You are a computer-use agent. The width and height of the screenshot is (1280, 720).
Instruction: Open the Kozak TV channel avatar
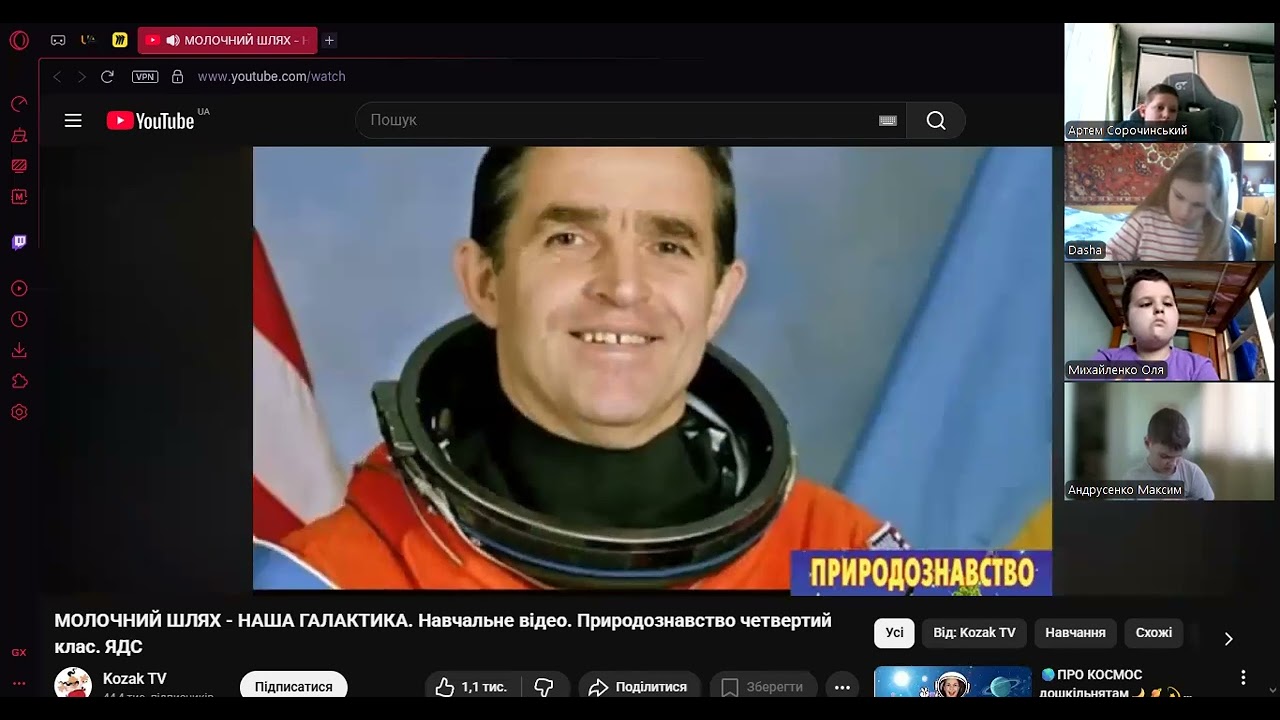pos(73,683)
